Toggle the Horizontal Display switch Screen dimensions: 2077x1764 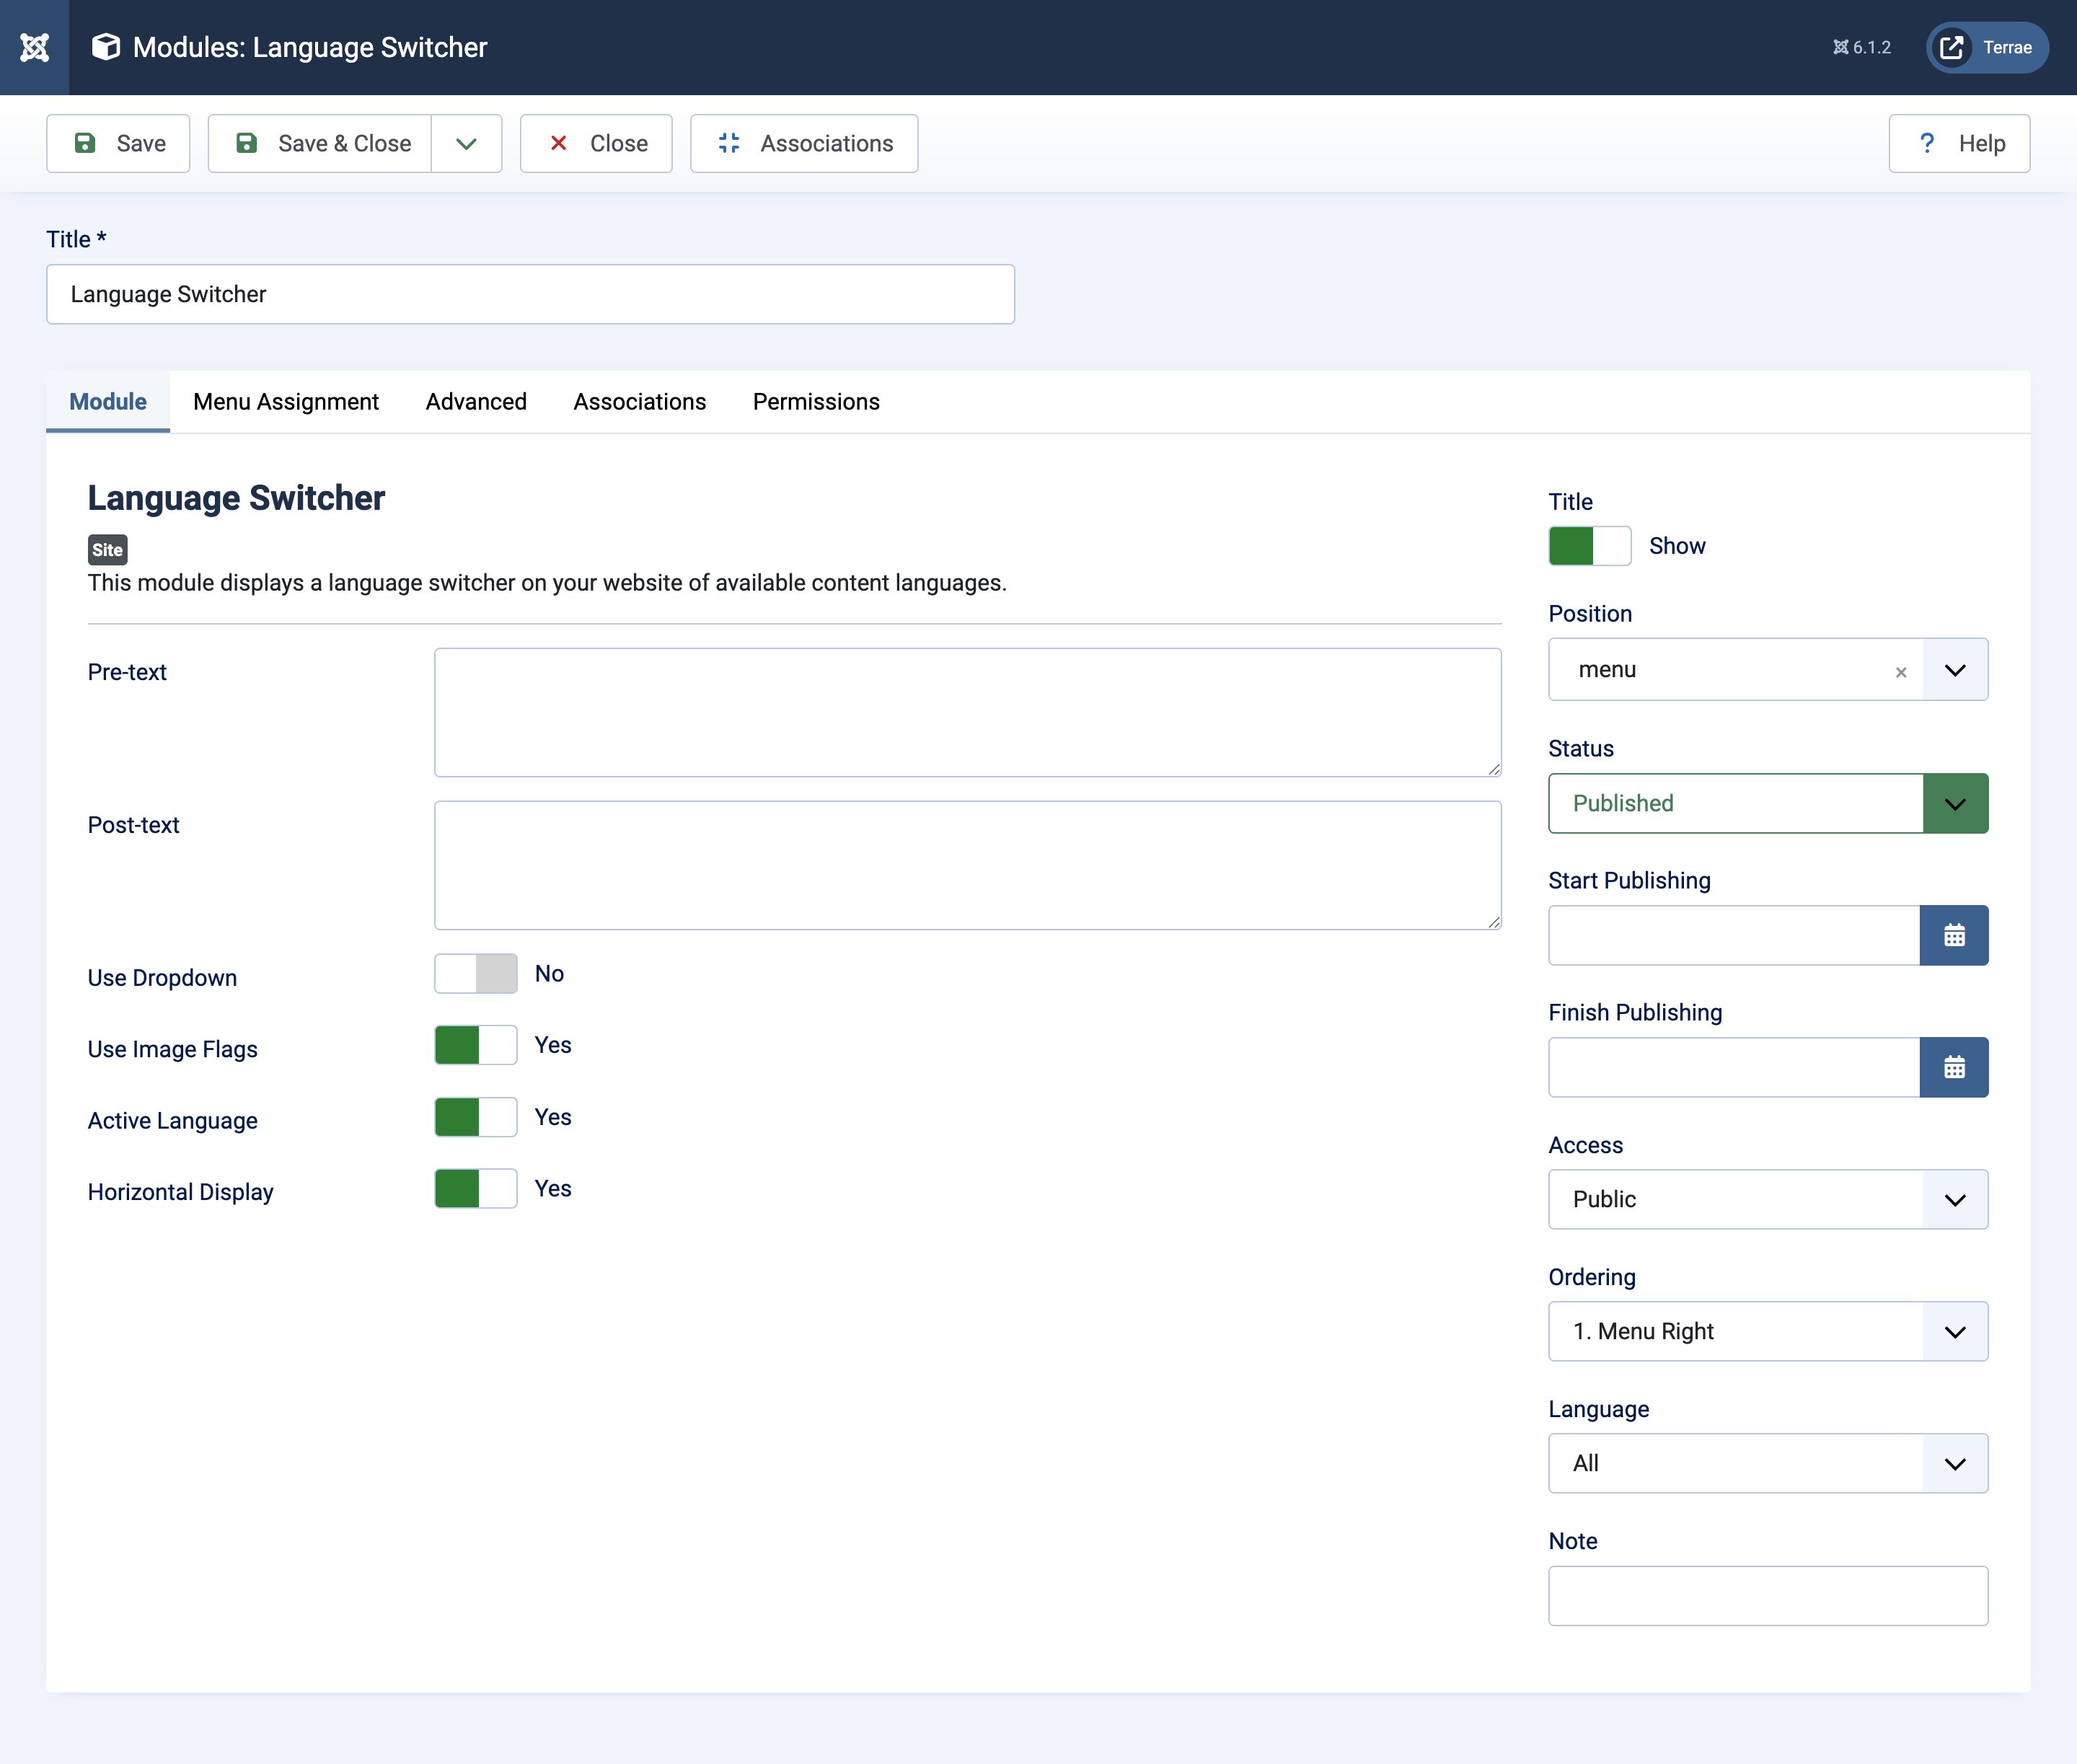476,1188
